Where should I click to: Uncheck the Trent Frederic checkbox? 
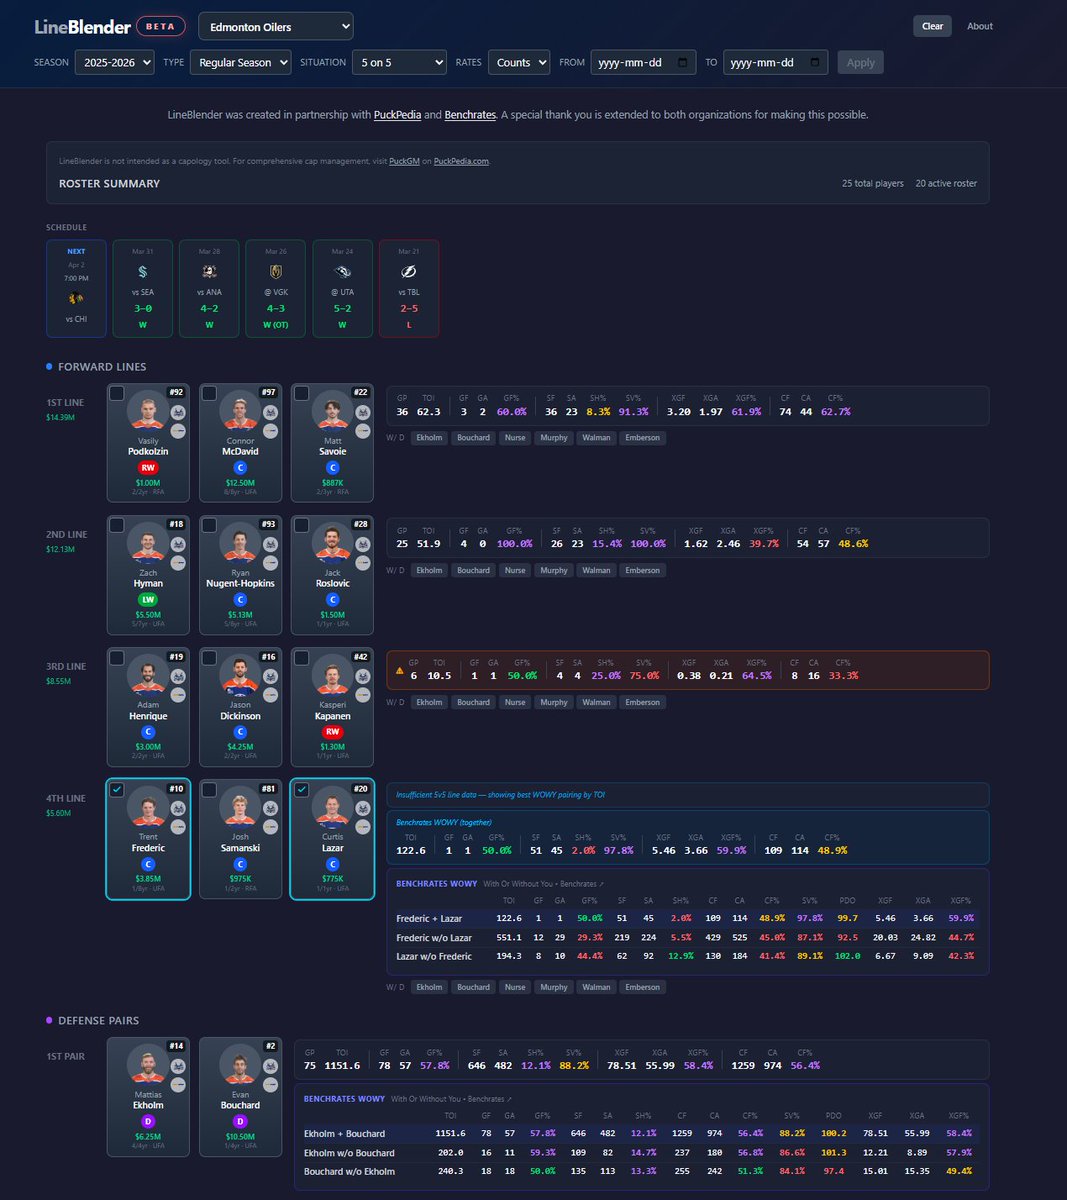click(x=117, y=789)
